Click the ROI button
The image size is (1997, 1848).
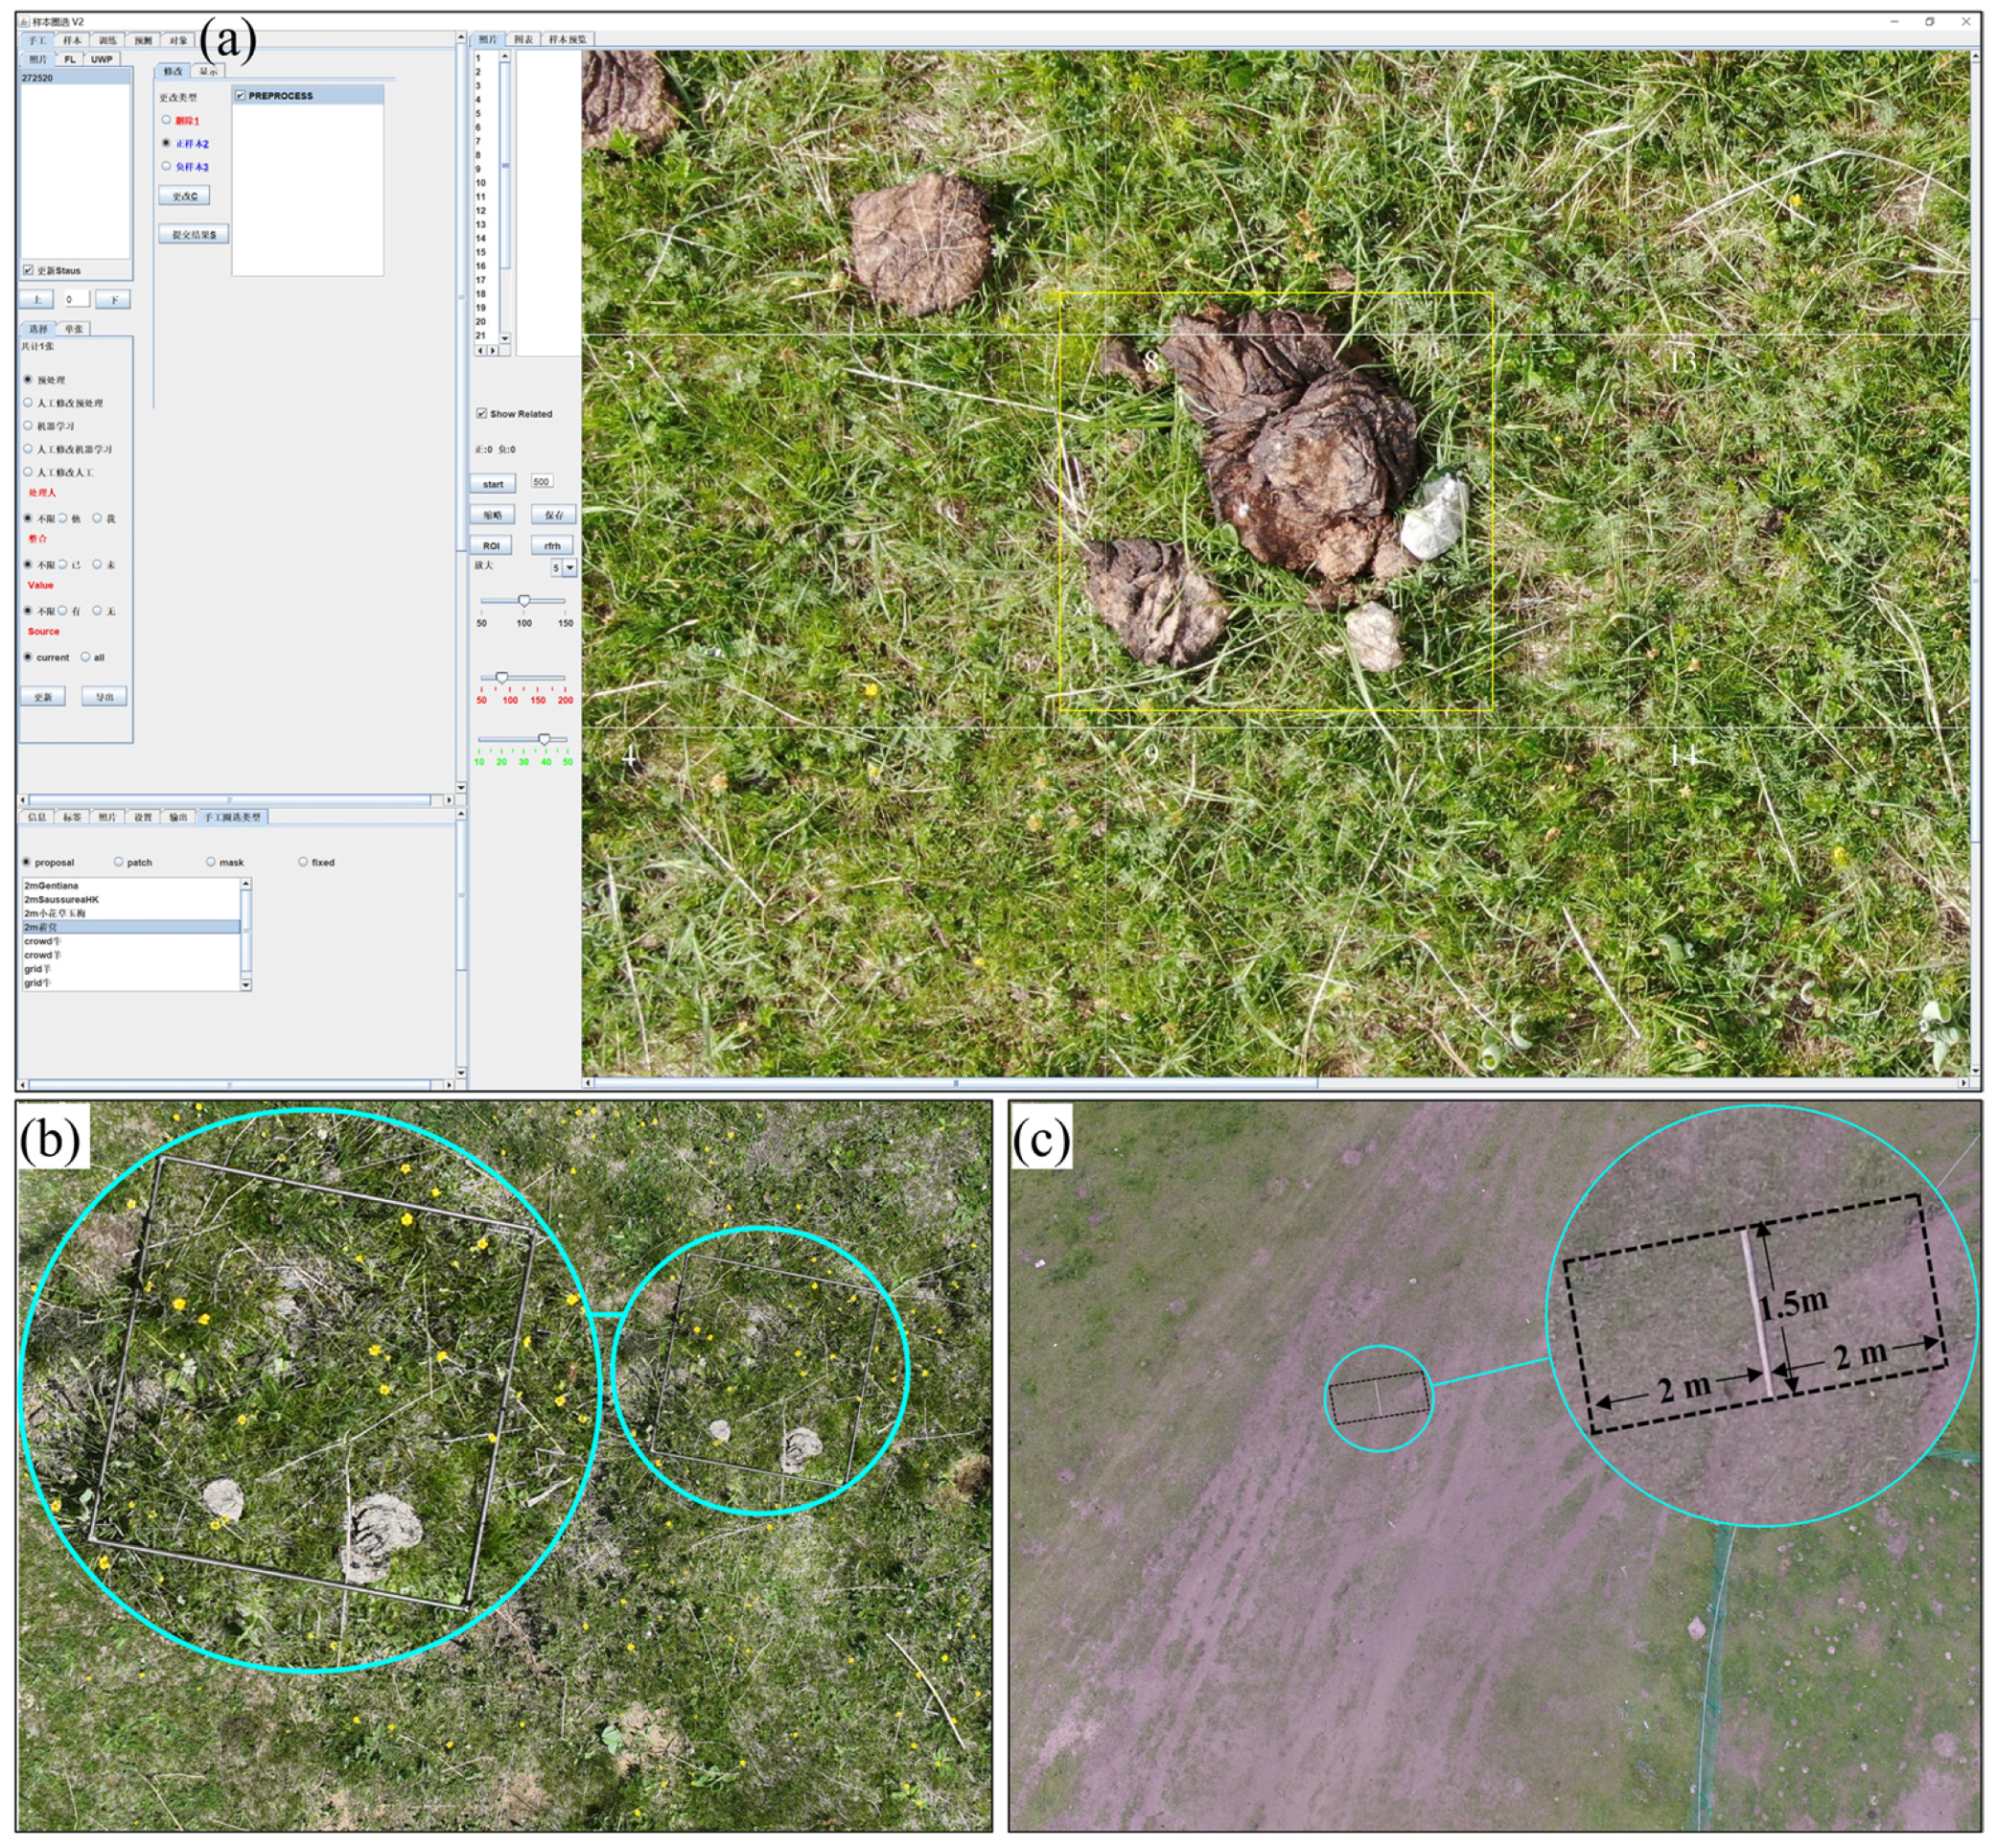(x=491, y=546)
